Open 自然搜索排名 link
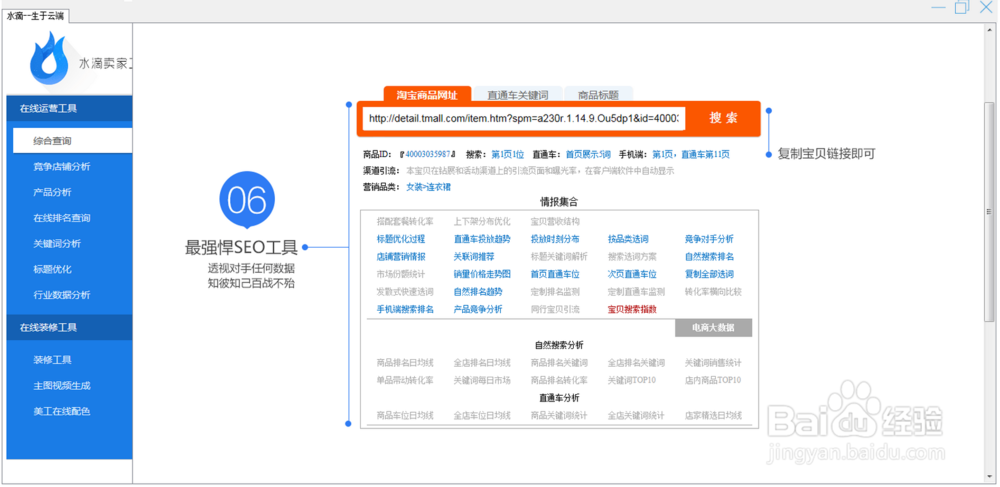Screen dimensions: 1000x487 709,257
